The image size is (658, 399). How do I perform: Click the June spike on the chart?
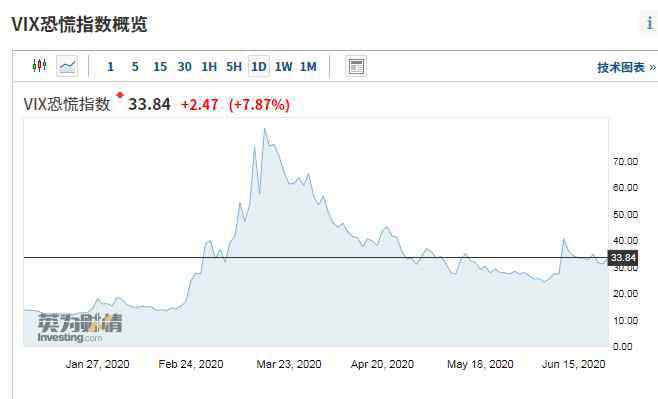click(x=564, y=239)
